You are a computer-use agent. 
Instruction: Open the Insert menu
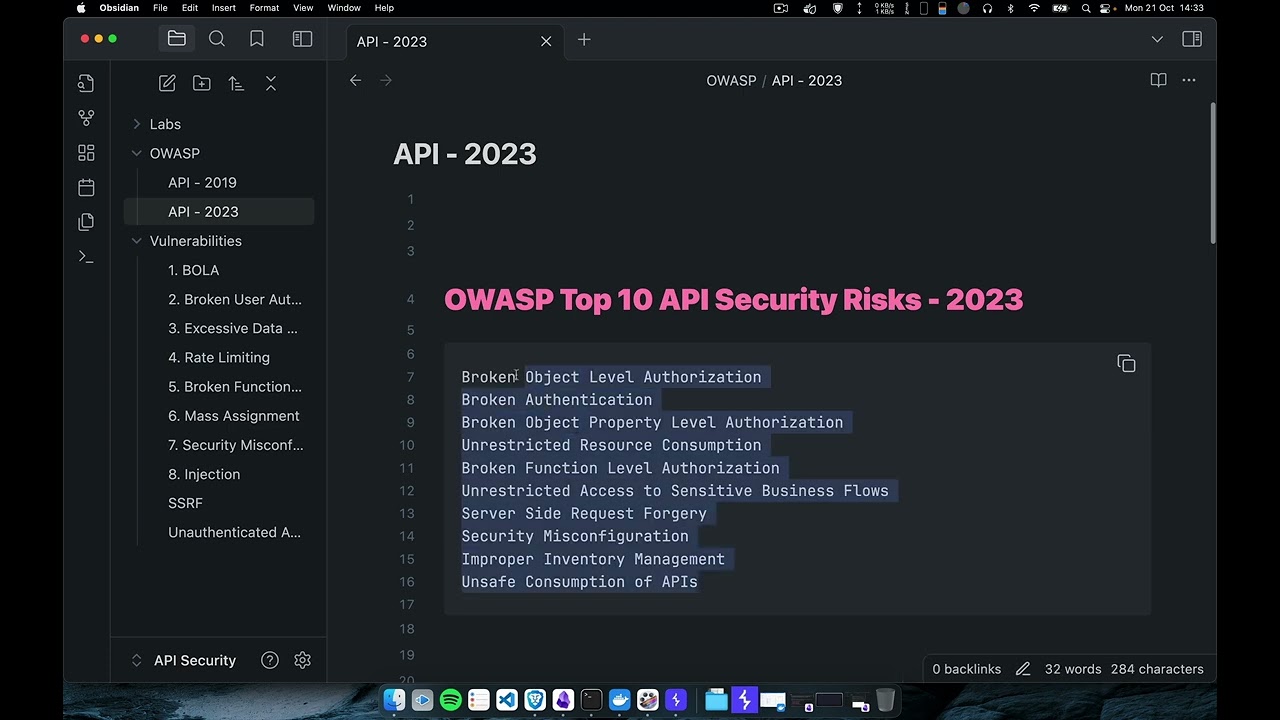[x=224, y=8]
